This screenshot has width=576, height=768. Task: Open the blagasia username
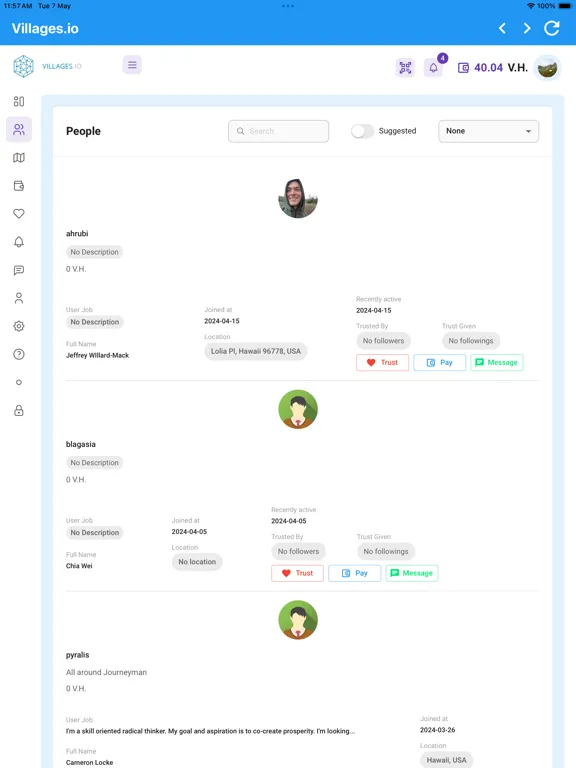point(81,444)
